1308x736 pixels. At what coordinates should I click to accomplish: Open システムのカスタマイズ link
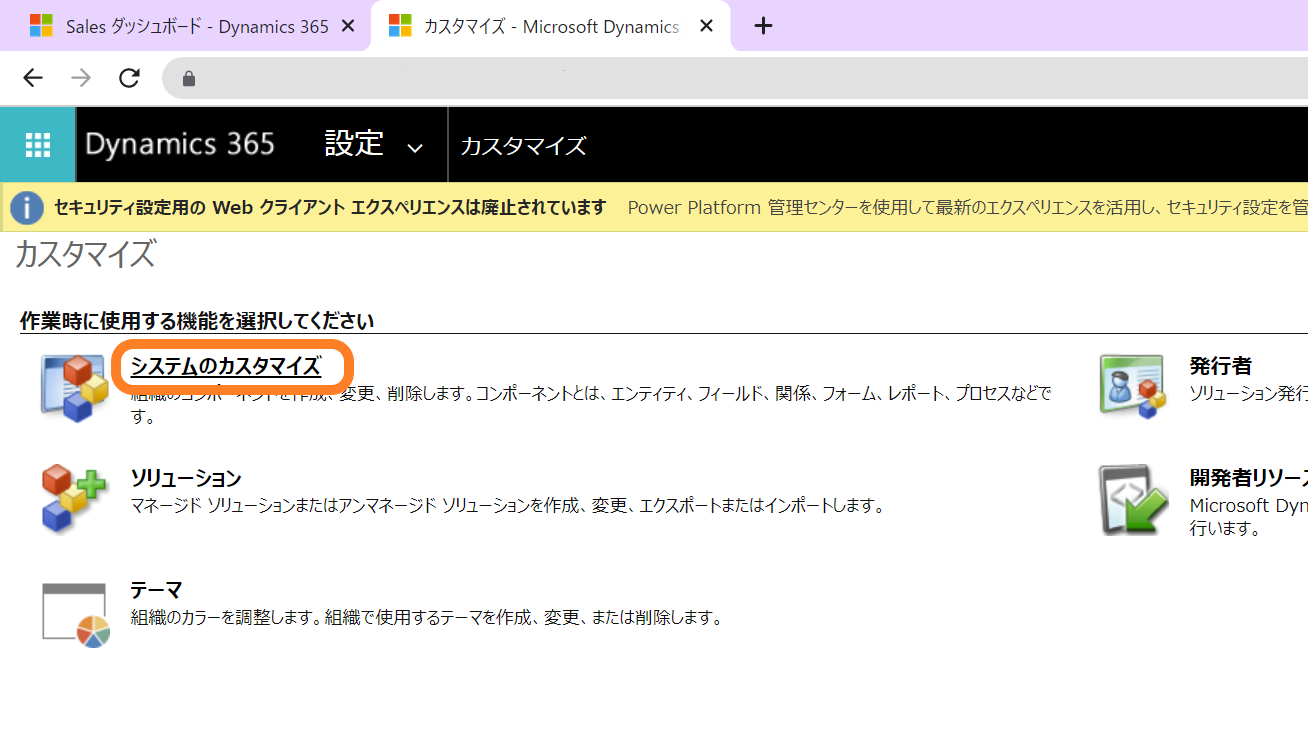pyautogui.click(x=225, y=366)
